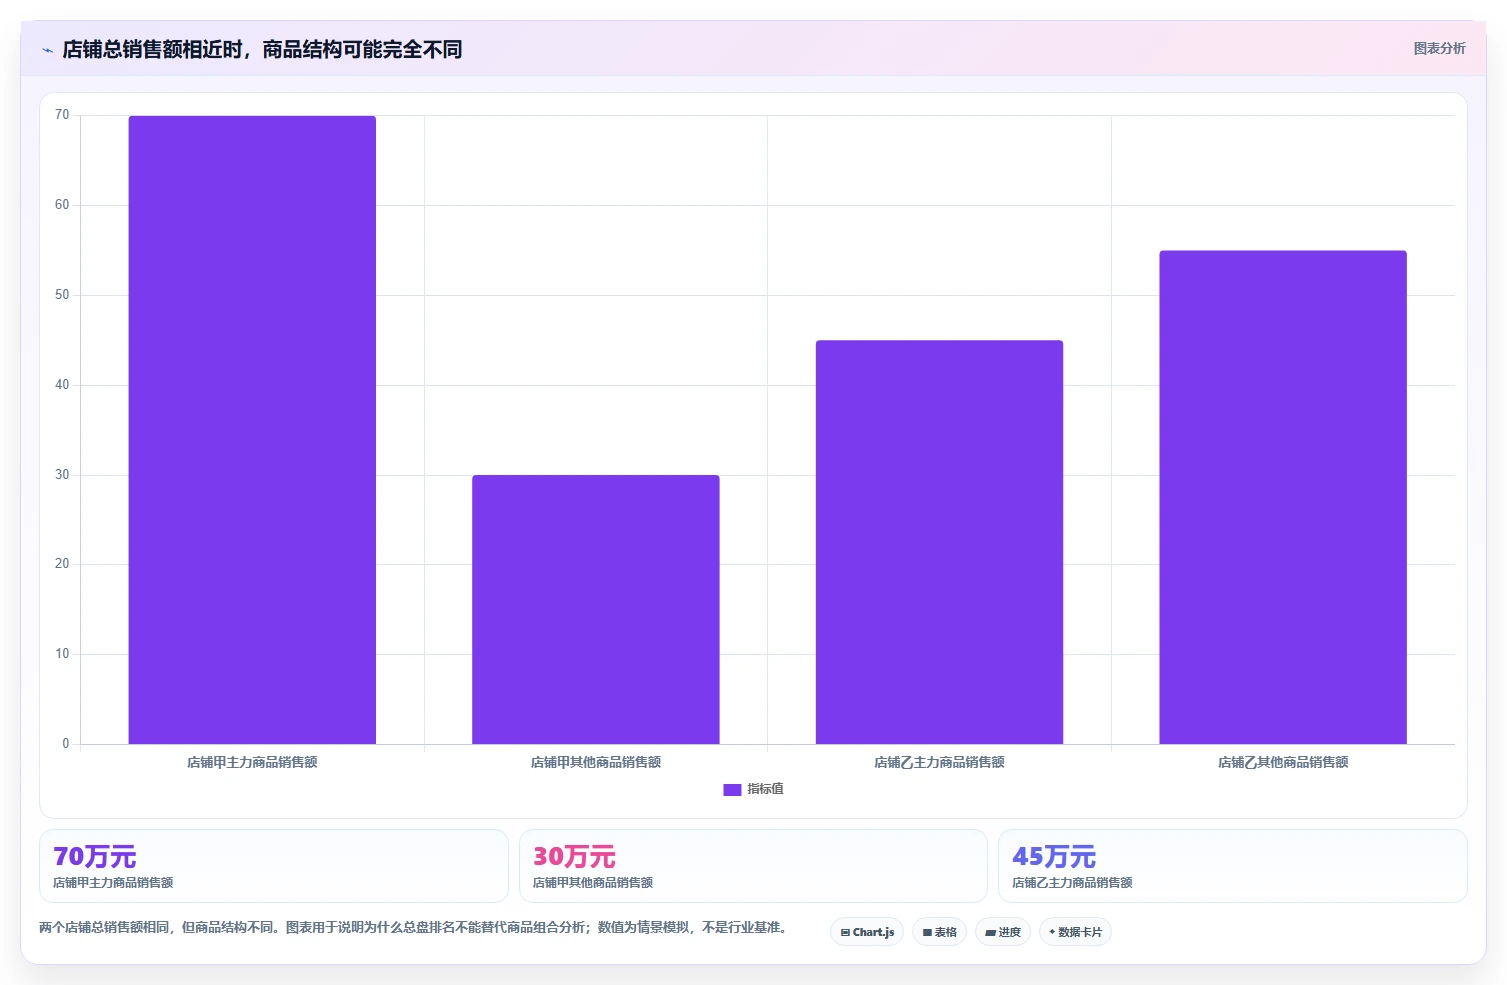Click the 店铺甲其他商品销售额 bar in the chart
This screenshot has width=1507, height=985.
596,609
